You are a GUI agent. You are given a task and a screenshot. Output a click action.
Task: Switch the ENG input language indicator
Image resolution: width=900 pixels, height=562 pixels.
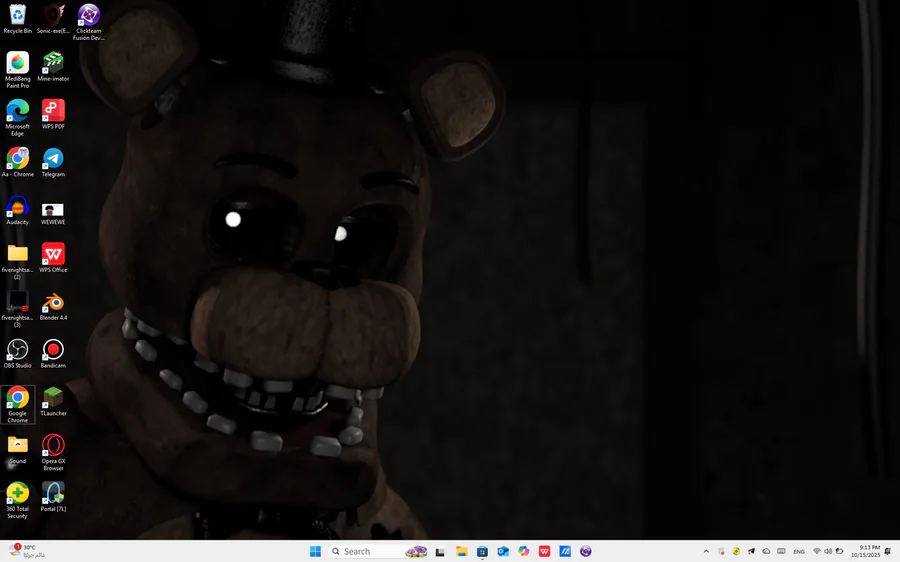pos(798,551)
